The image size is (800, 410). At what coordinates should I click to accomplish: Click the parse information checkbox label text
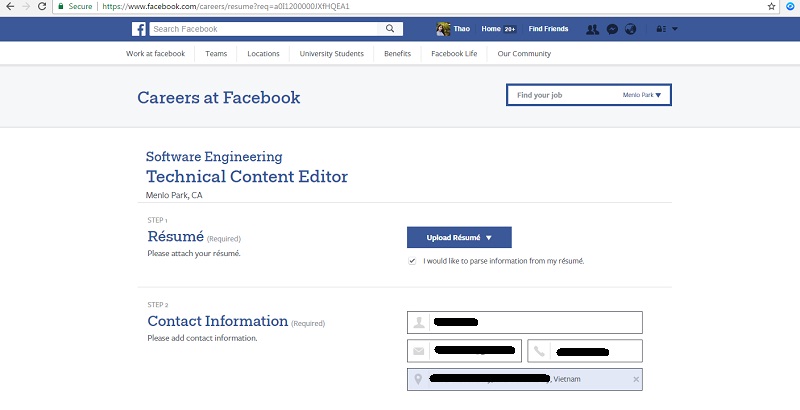504,261
